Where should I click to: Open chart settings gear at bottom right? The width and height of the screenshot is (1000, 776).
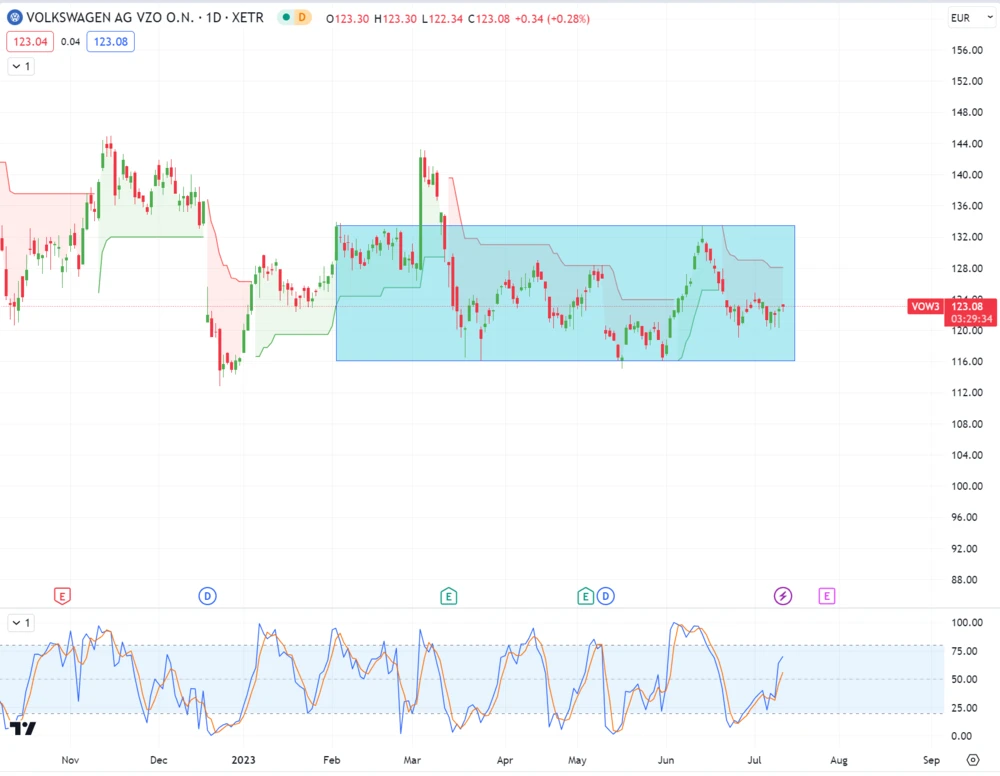coord(972,759)
